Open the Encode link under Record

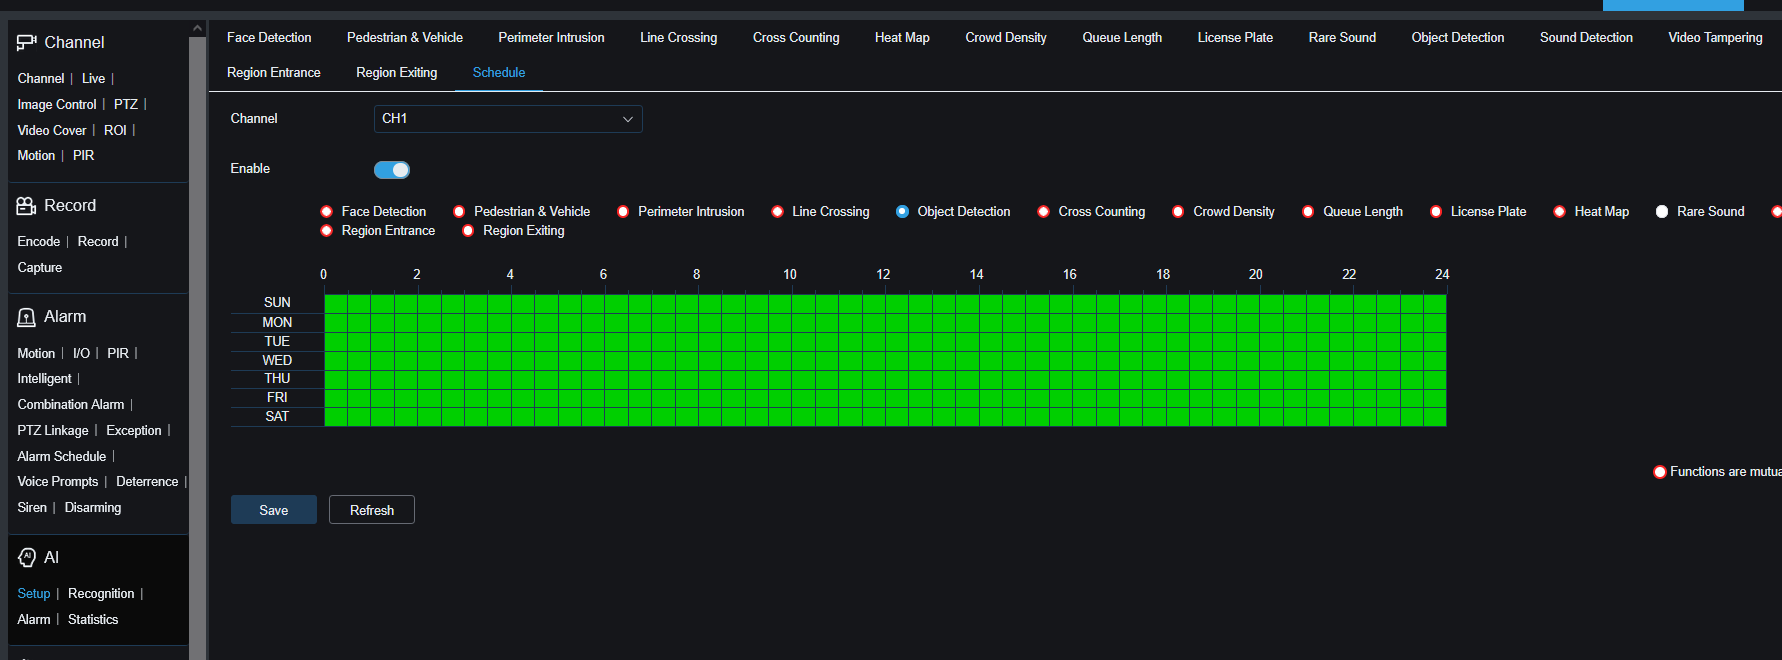click(x=39, y=242)
